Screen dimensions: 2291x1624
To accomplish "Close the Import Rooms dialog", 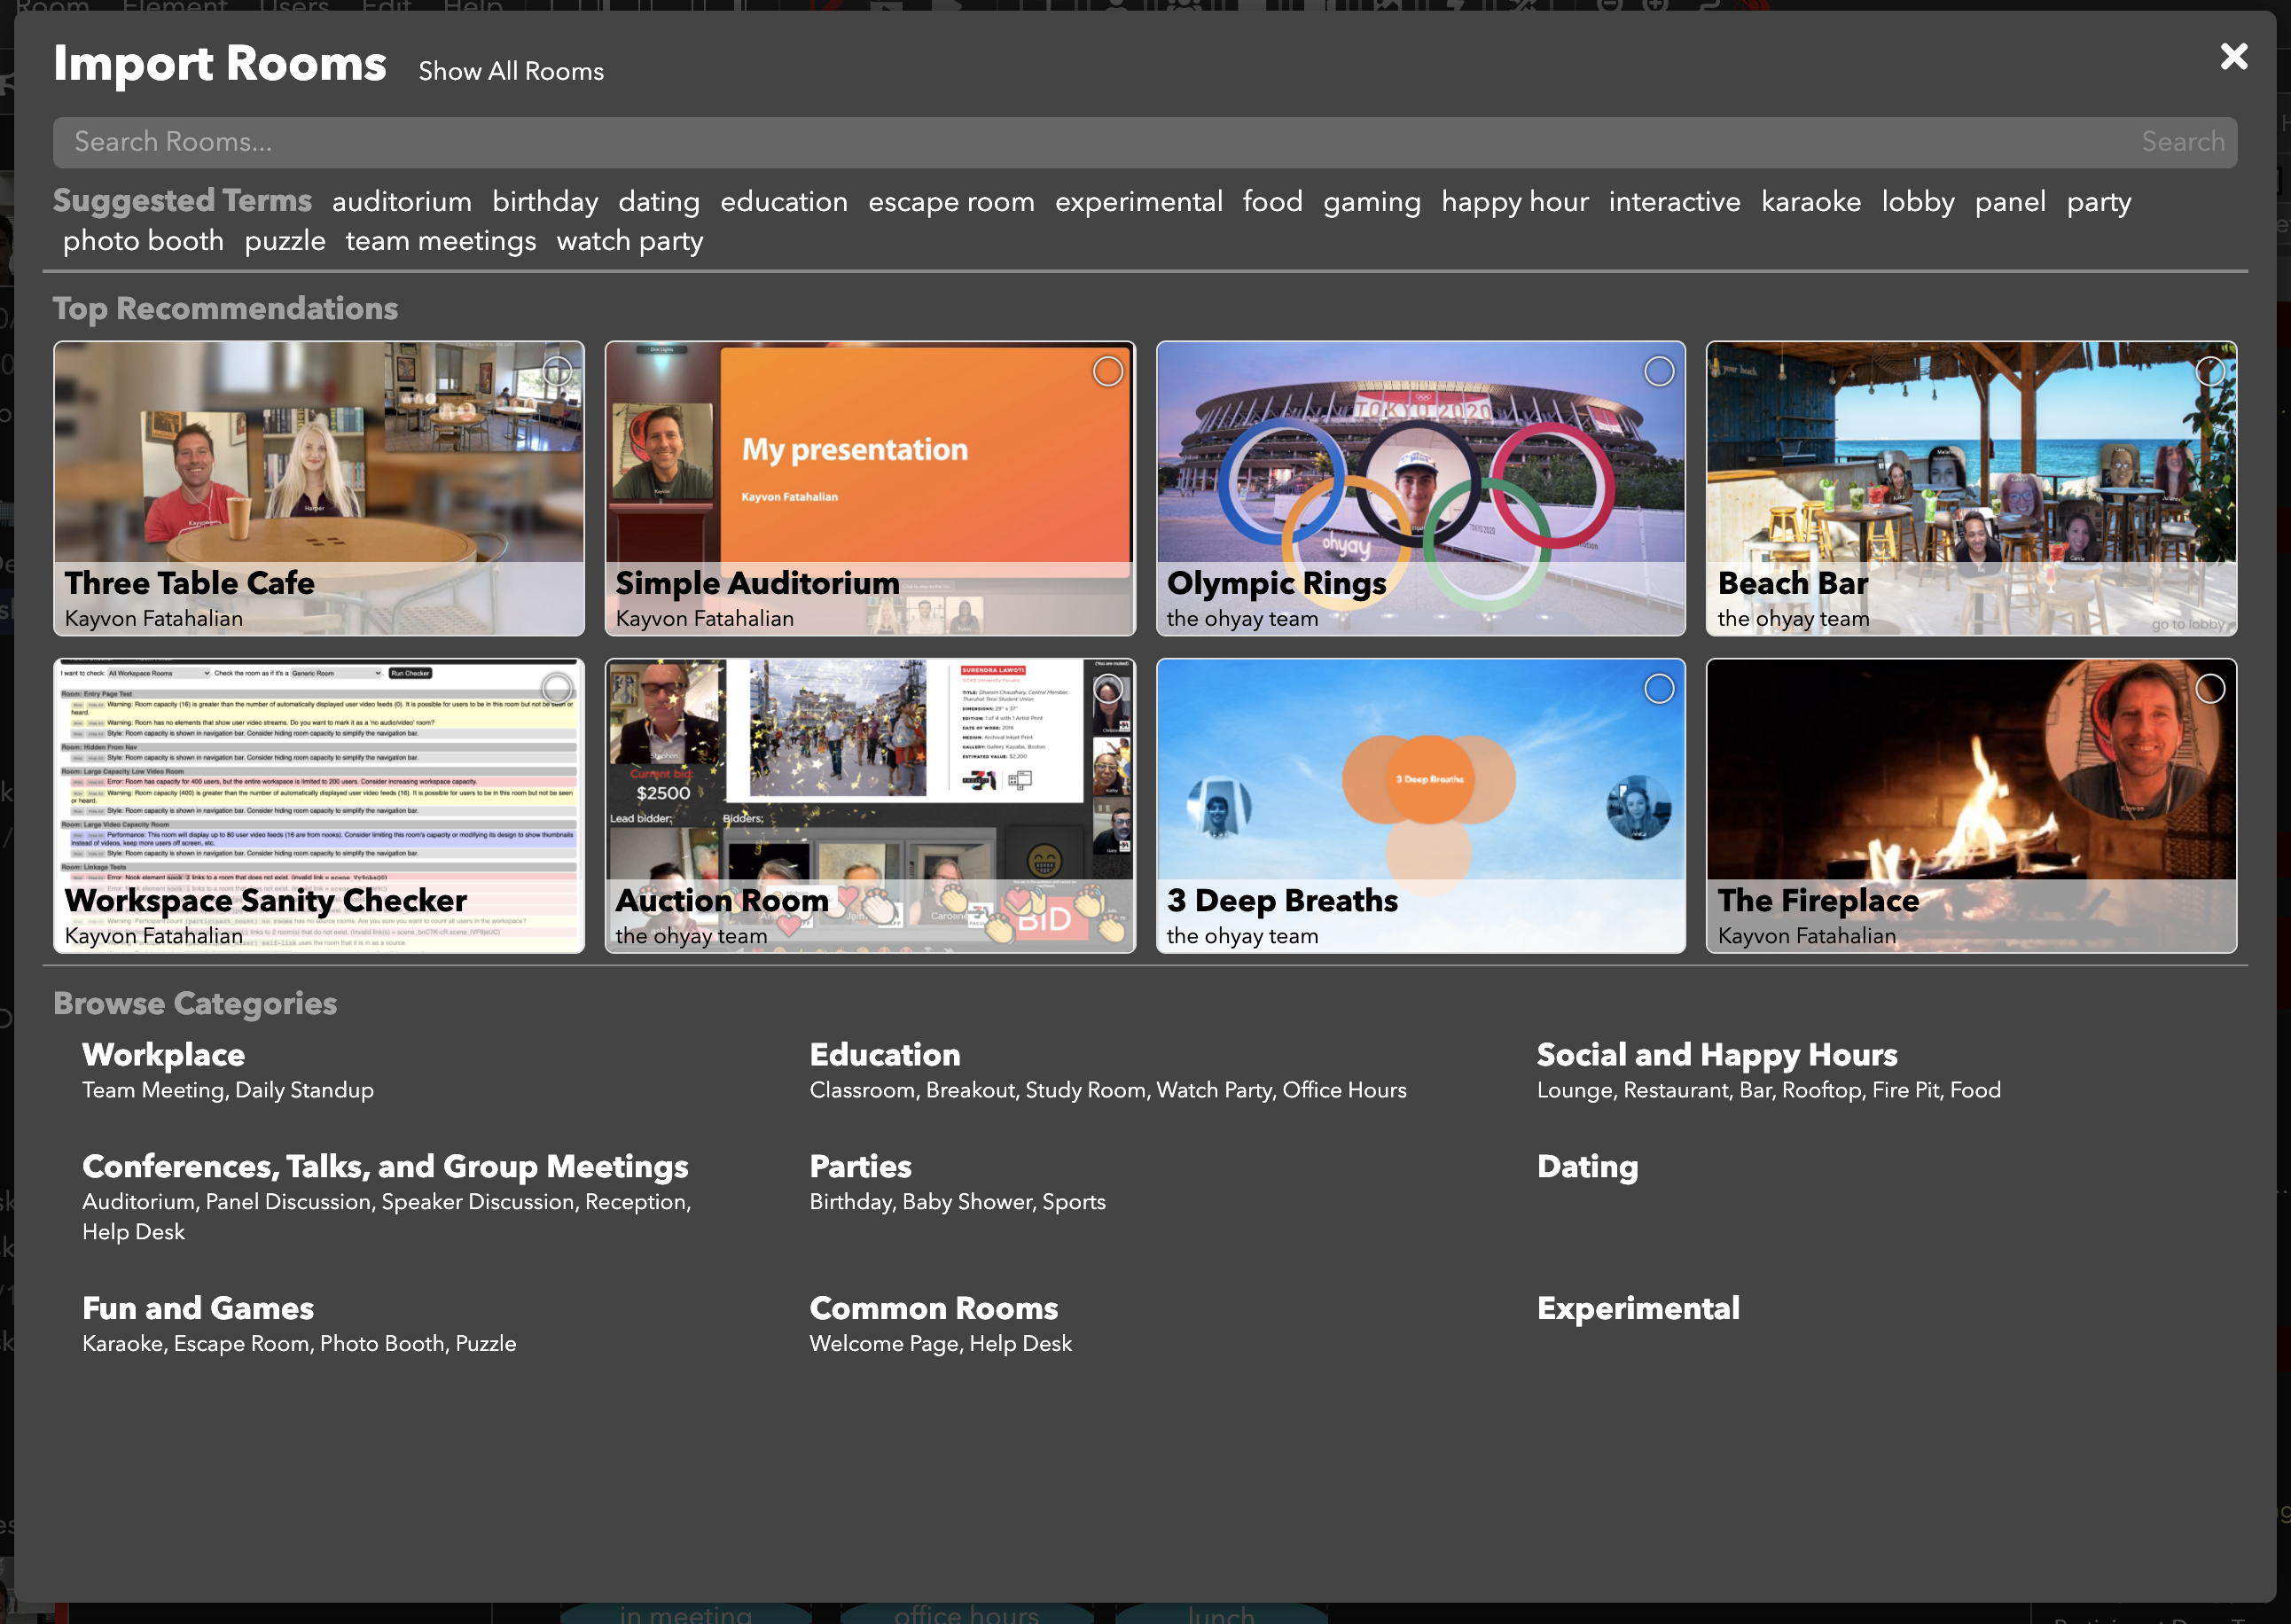I will (x=2233, y=56).
